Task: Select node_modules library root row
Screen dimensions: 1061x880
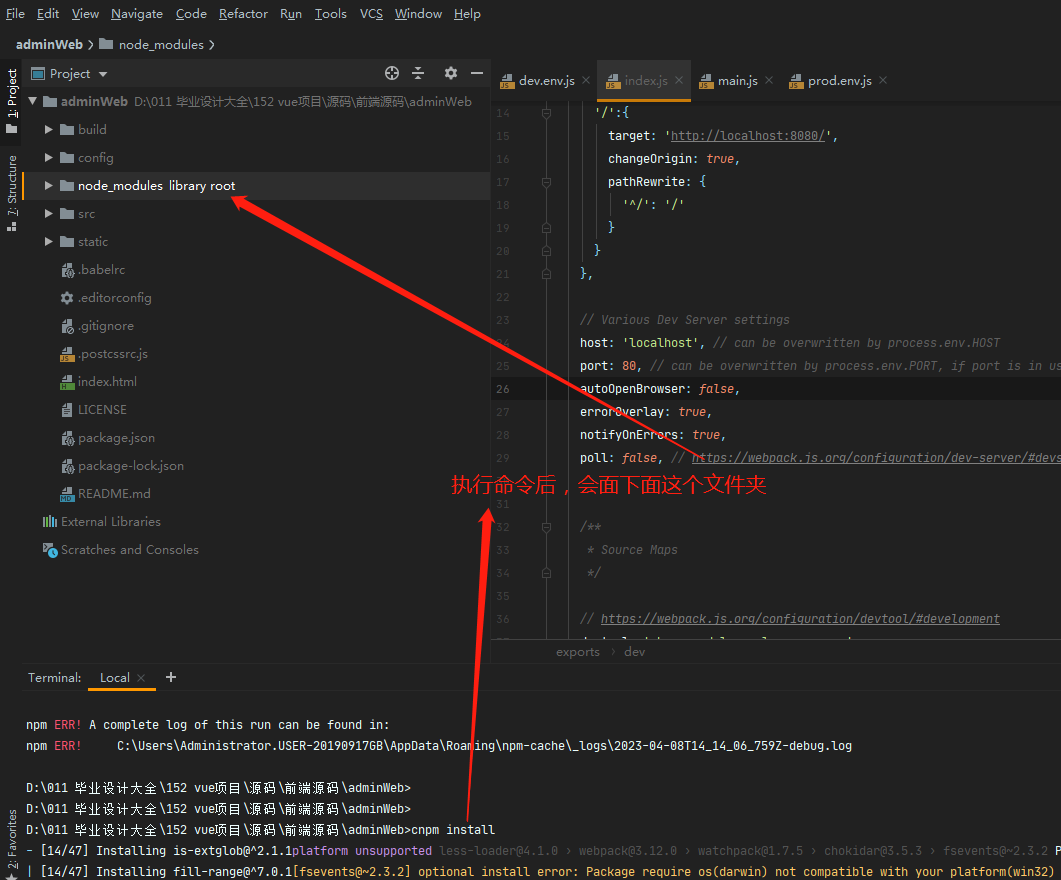Action: coord(257,185)
